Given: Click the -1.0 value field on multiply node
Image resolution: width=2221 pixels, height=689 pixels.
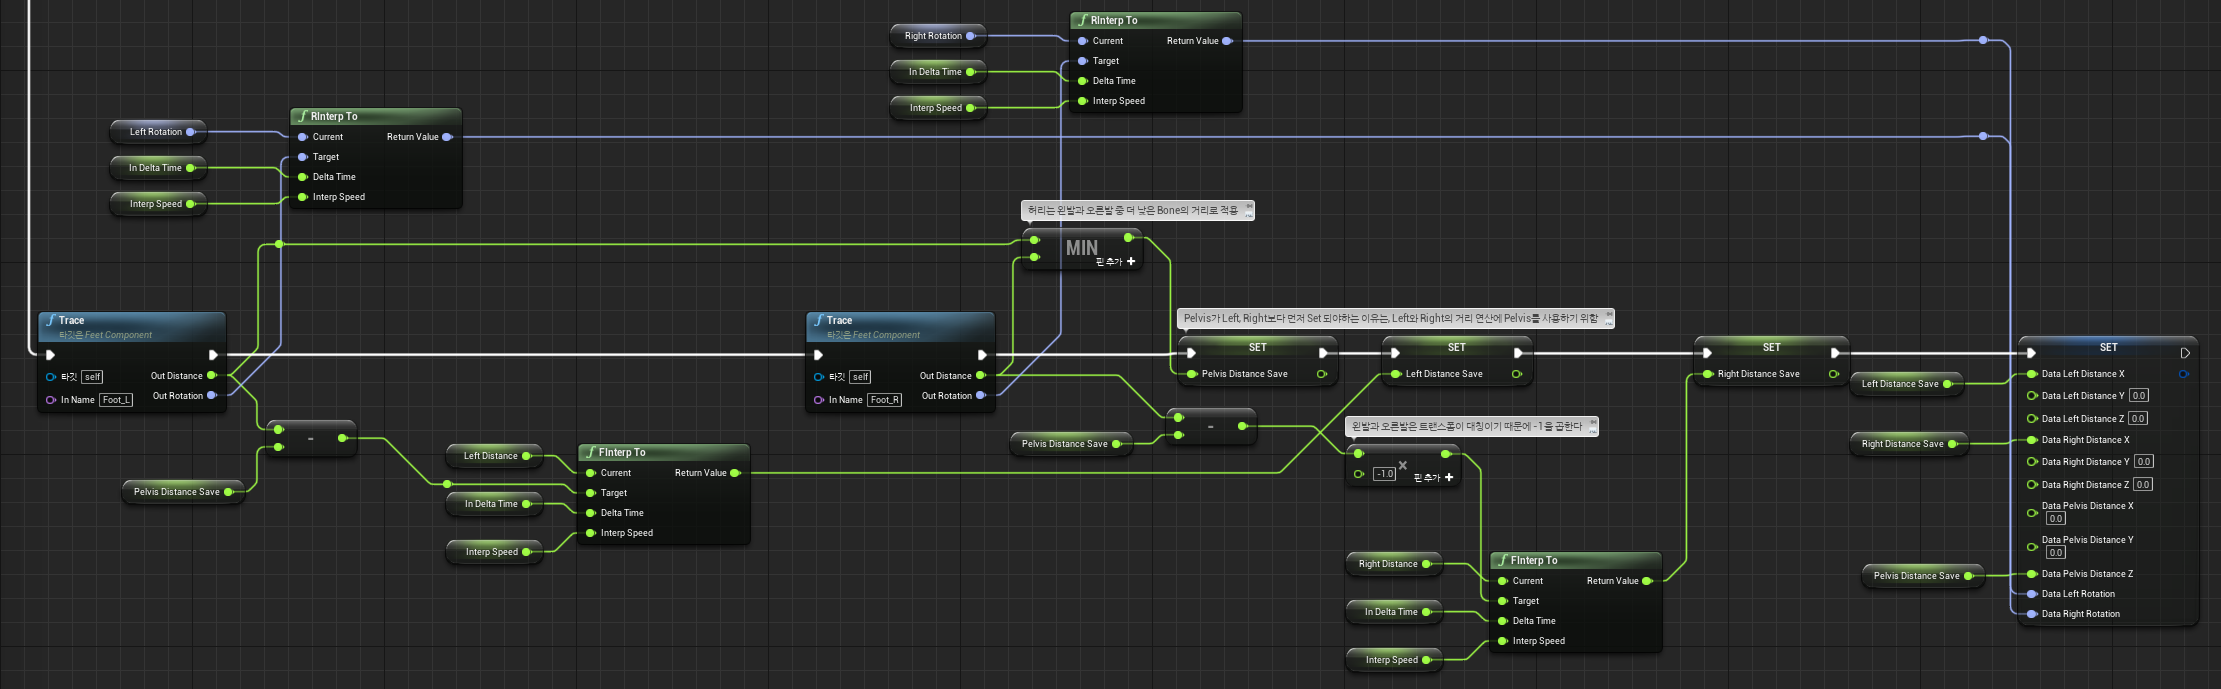Looking at the screenshot, I should point(1384,474).
